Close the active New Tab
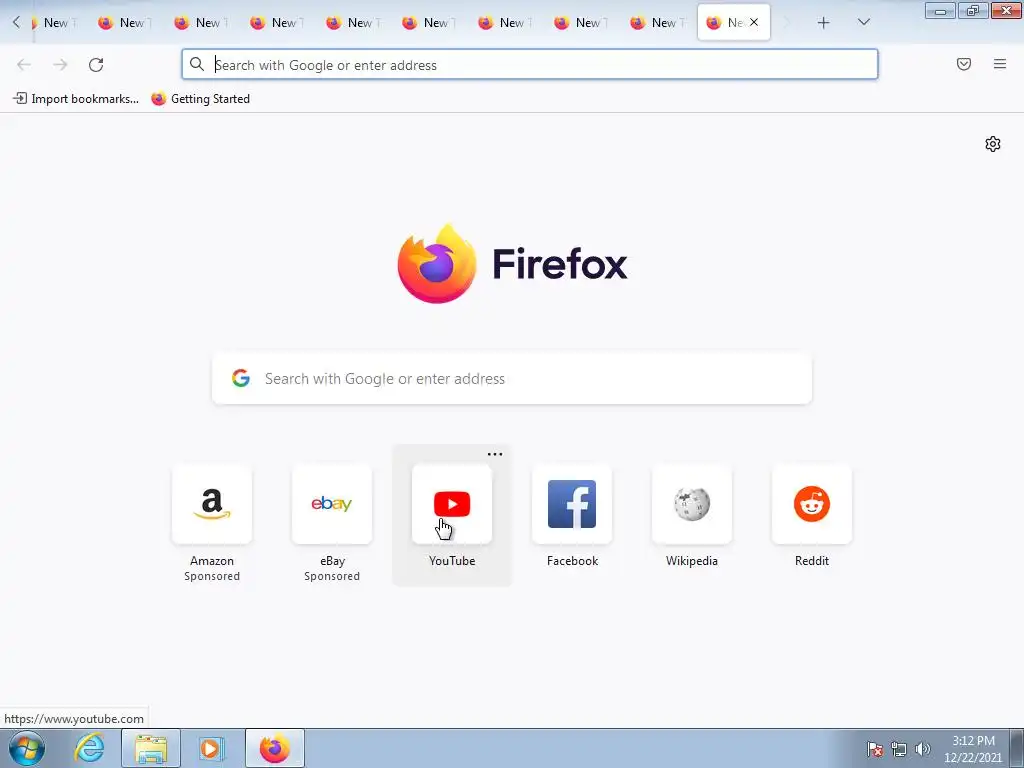 coord(754,22)
